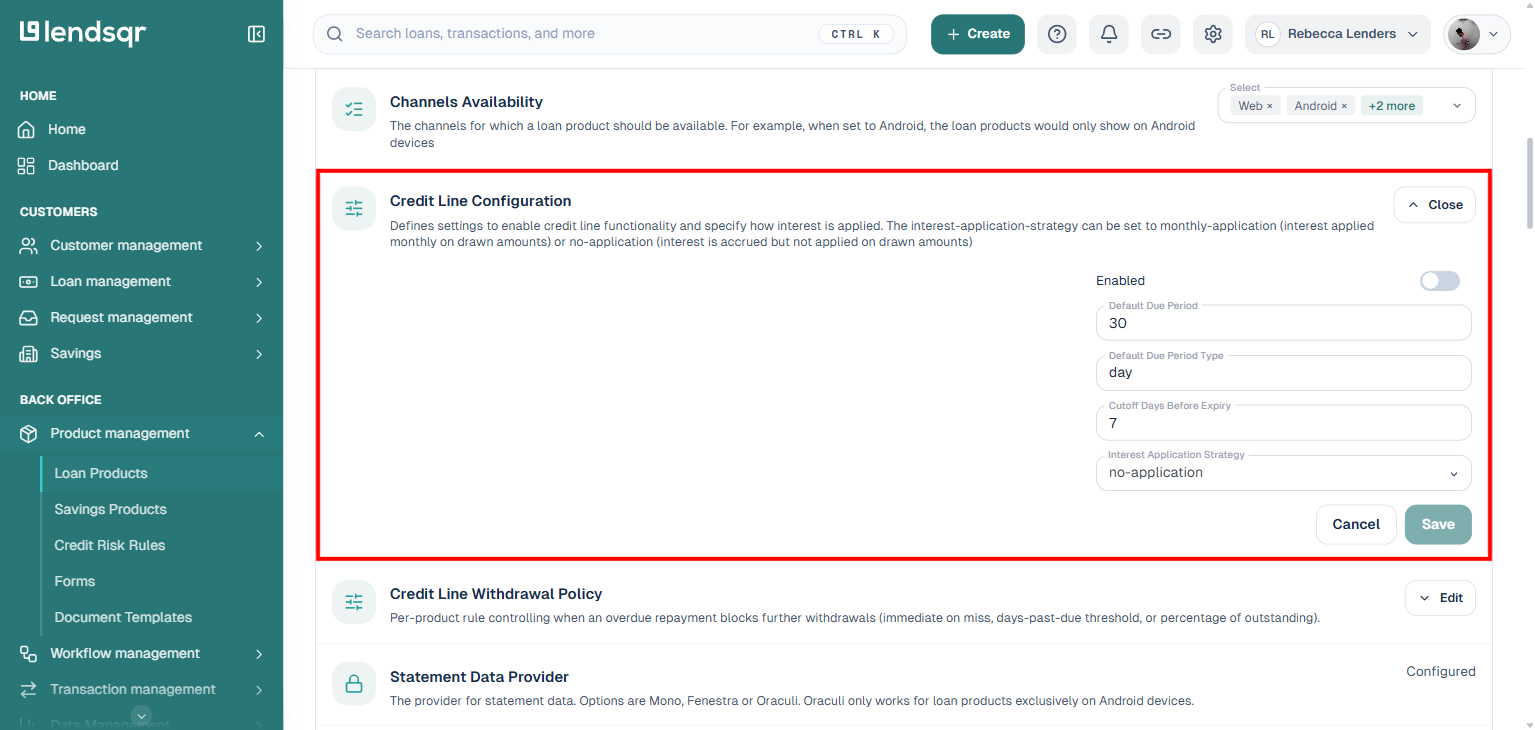Close the Credit Line Configuration section
The height and width of the screenshot is (730, 1535).
click(1435, 205)
